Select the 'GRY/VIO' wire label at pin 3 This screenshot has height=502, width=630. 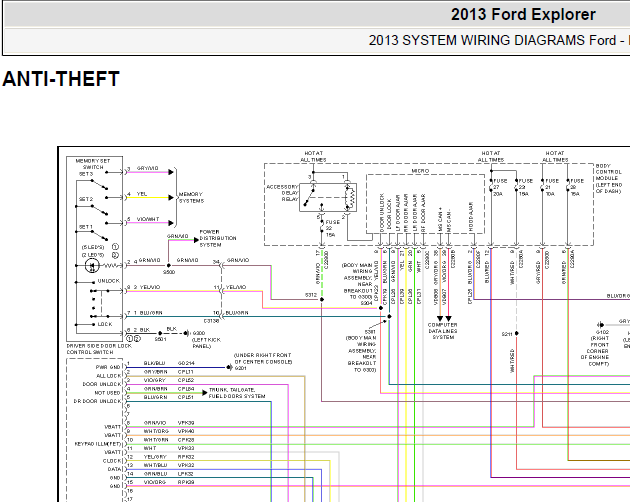click(147, 168)
